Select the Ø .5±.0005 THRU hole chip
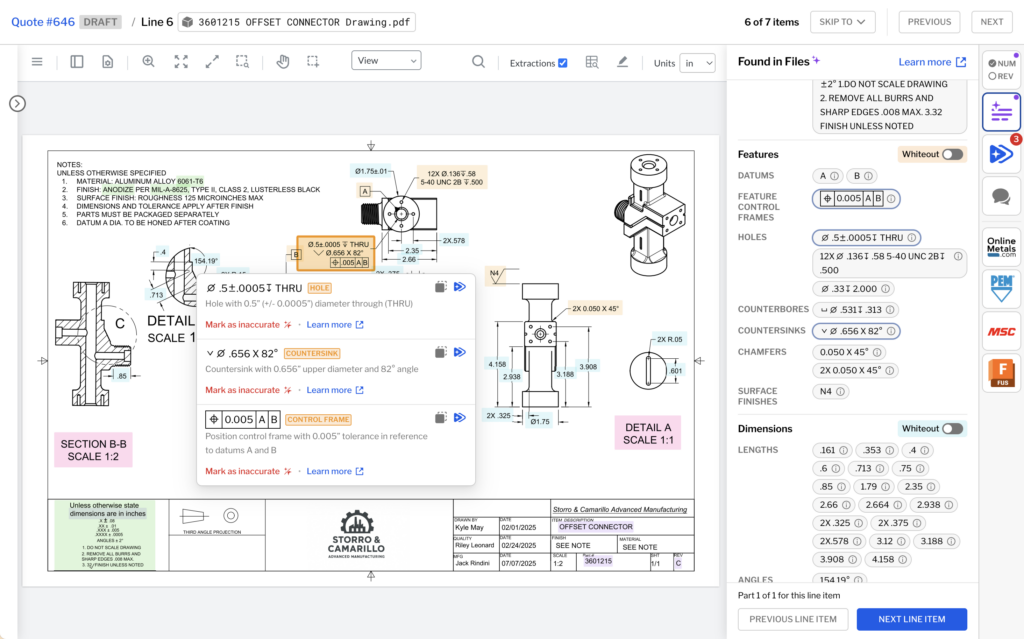Viewport: 1024px width, 639px height. click(x=866, y=238)
